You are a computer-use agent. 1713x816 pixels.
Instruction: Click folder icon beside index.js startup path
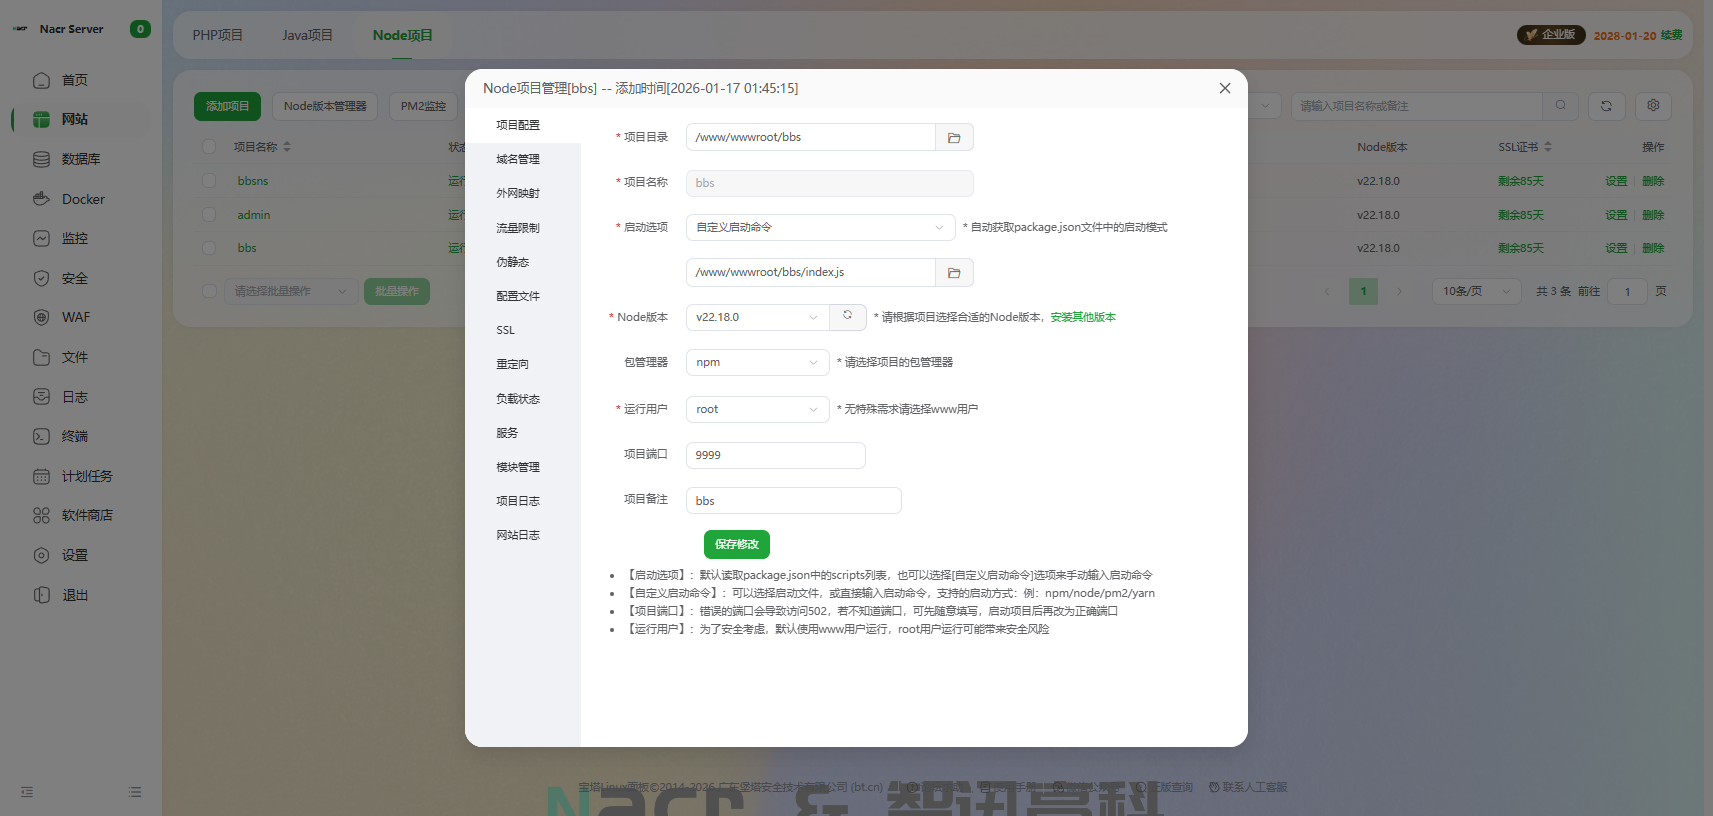(x=954, y=273)
